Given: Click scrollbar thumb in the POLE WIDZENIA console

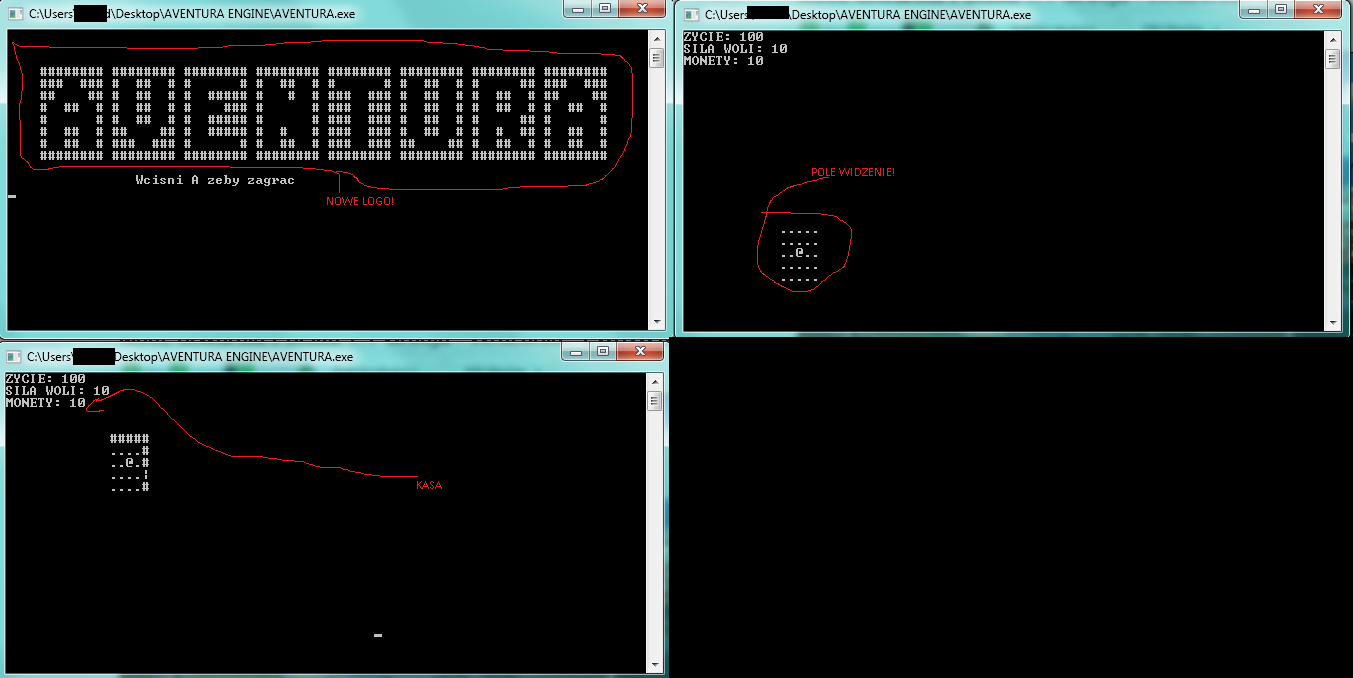Looking at the screenshot, I should (x=1332, y=58).
